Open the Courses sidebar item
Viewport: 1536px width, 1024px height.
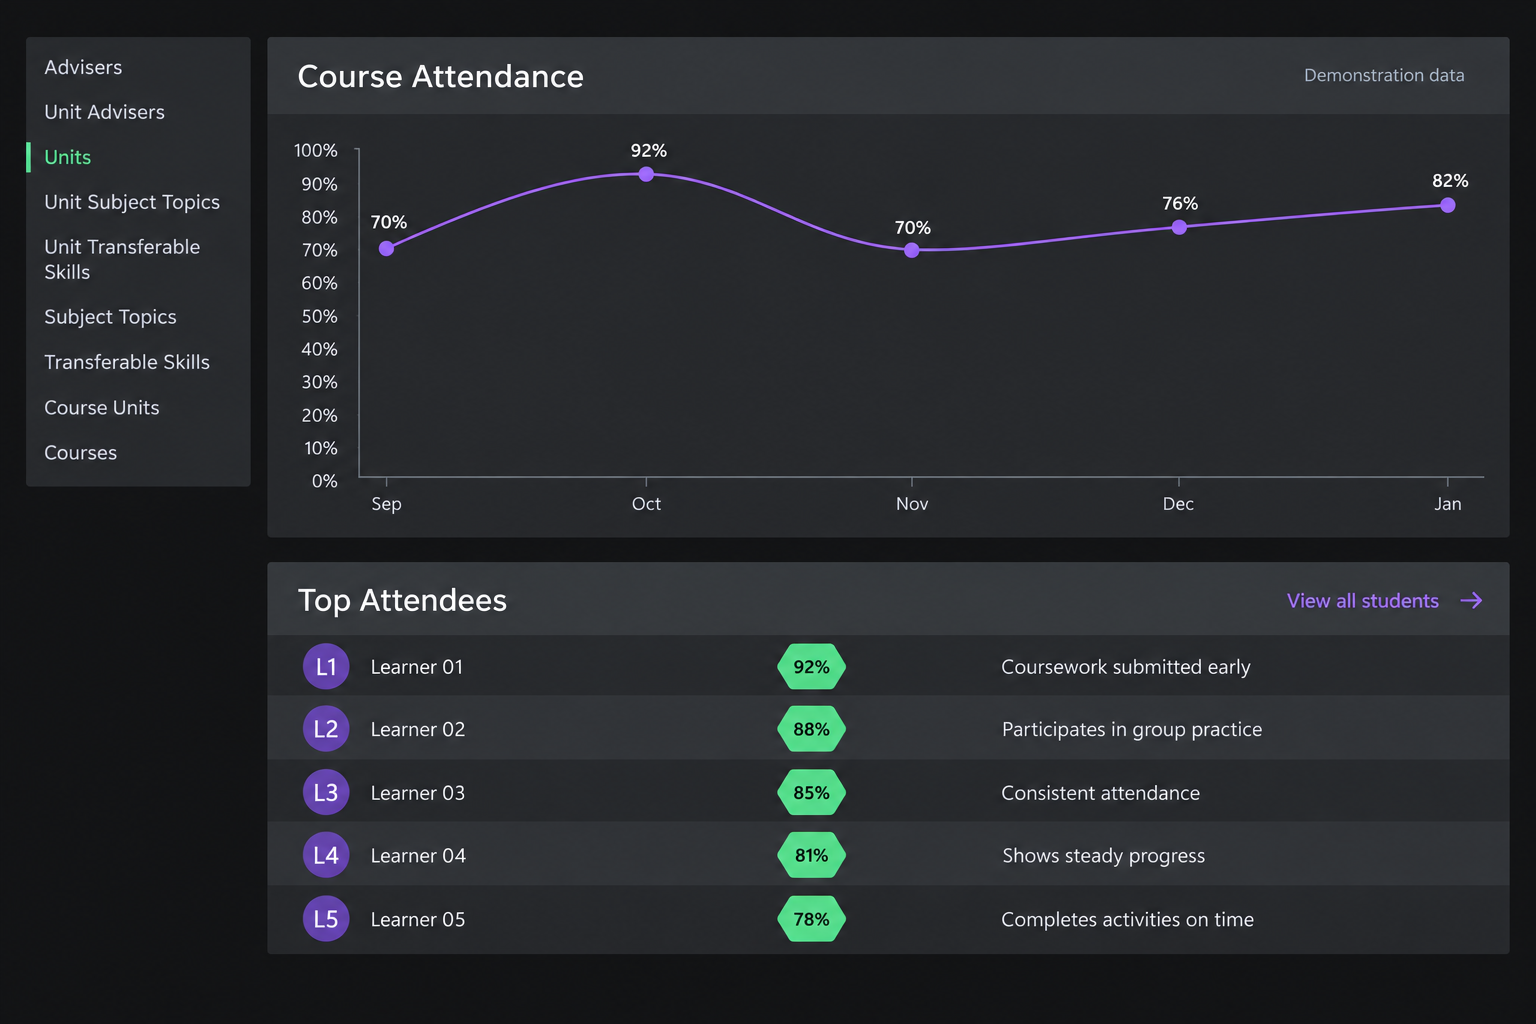click(x=80, y=453)
